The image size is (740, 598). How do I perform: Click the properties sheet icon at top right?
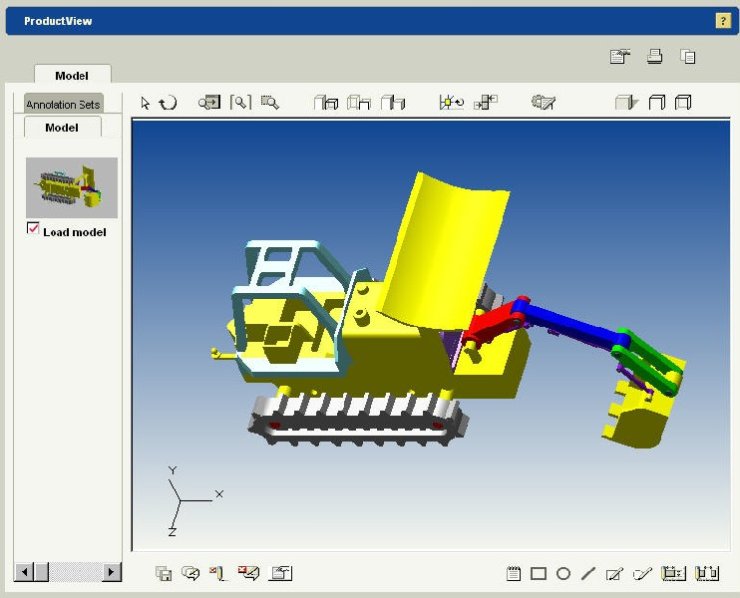click(620, 57)
